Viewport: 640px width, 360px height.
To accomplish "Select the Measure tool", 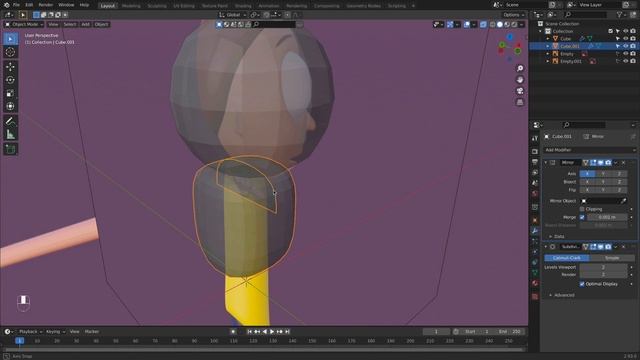I will tap(11, 134).
